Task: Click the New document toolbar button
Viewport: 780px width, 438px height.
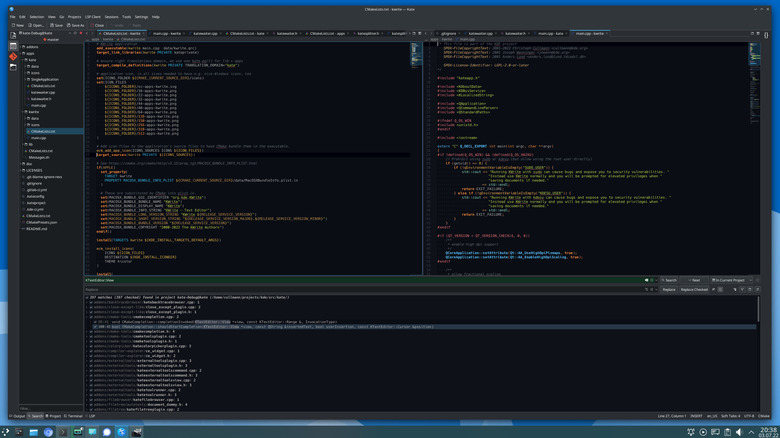Action: (18, 25)
